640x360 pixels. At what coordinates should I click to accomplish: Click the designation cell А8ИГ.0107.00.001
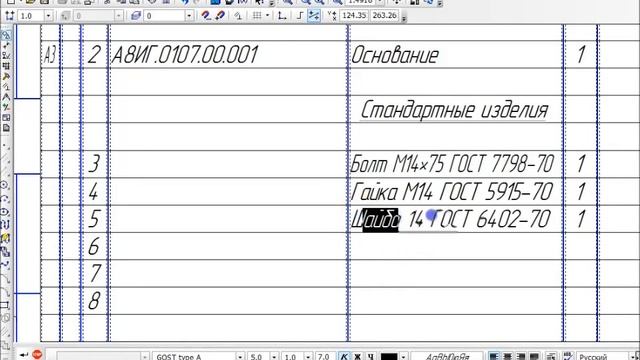[184, 55]
